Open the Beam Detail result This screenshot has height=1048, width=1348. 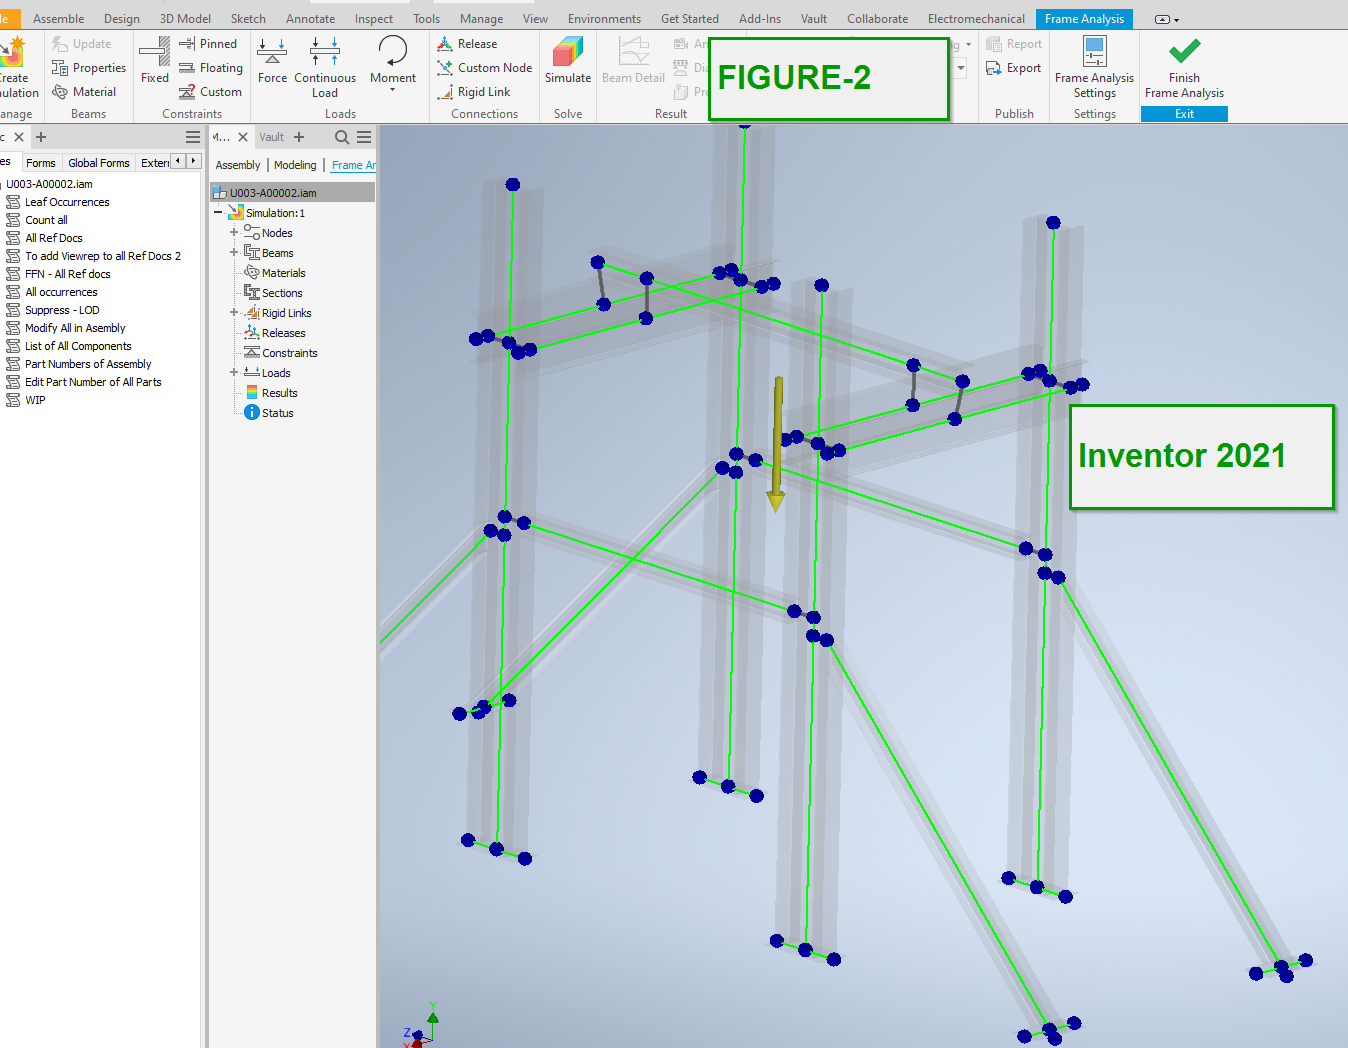[633, 60]
